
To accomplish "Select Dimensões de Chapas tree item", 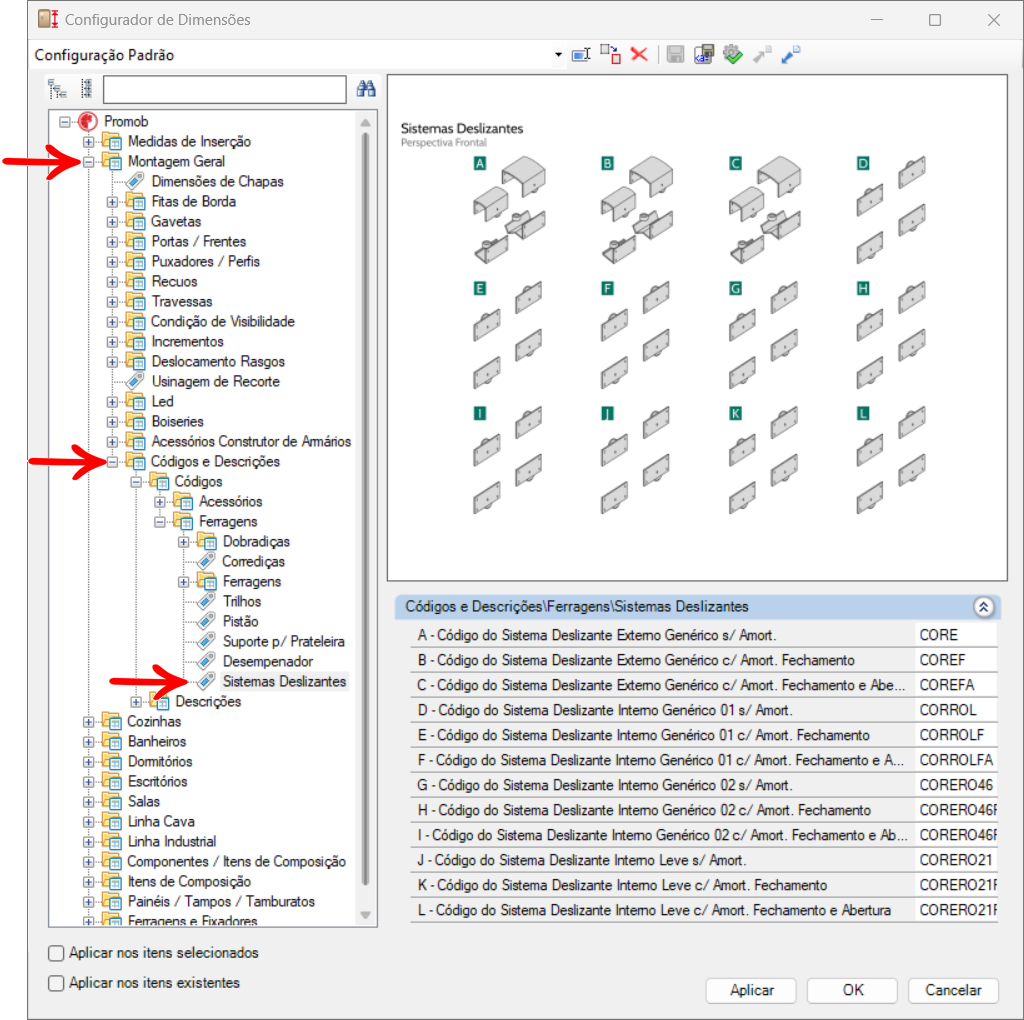I will pos(217,181).
